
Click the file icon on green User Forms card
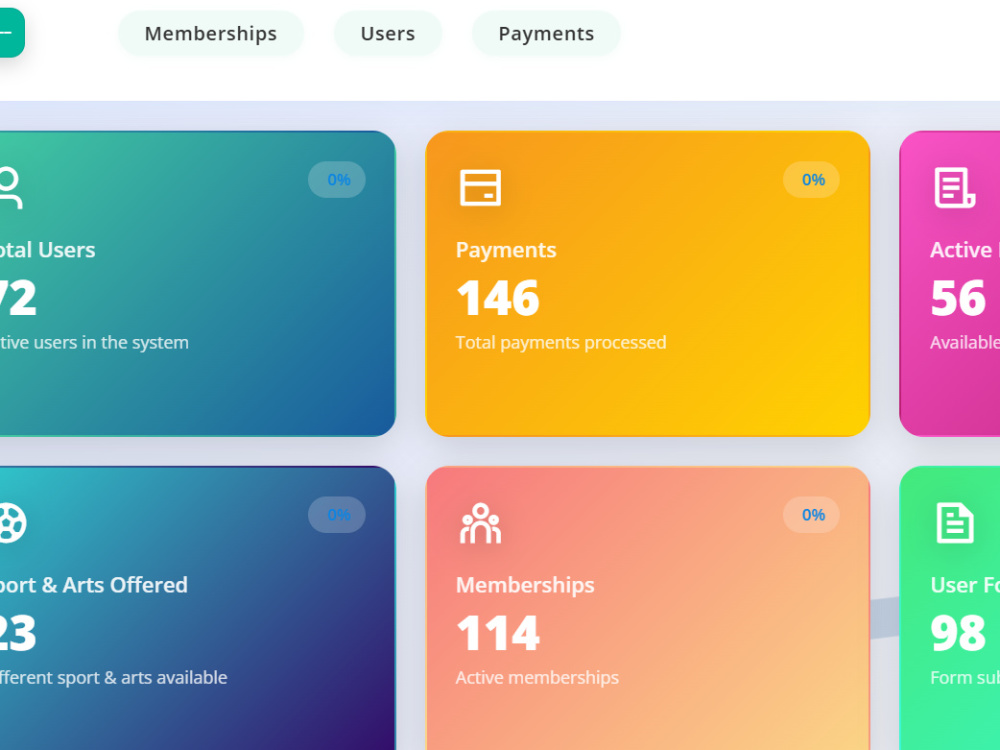pyautogui.click(x=955, y=523)
